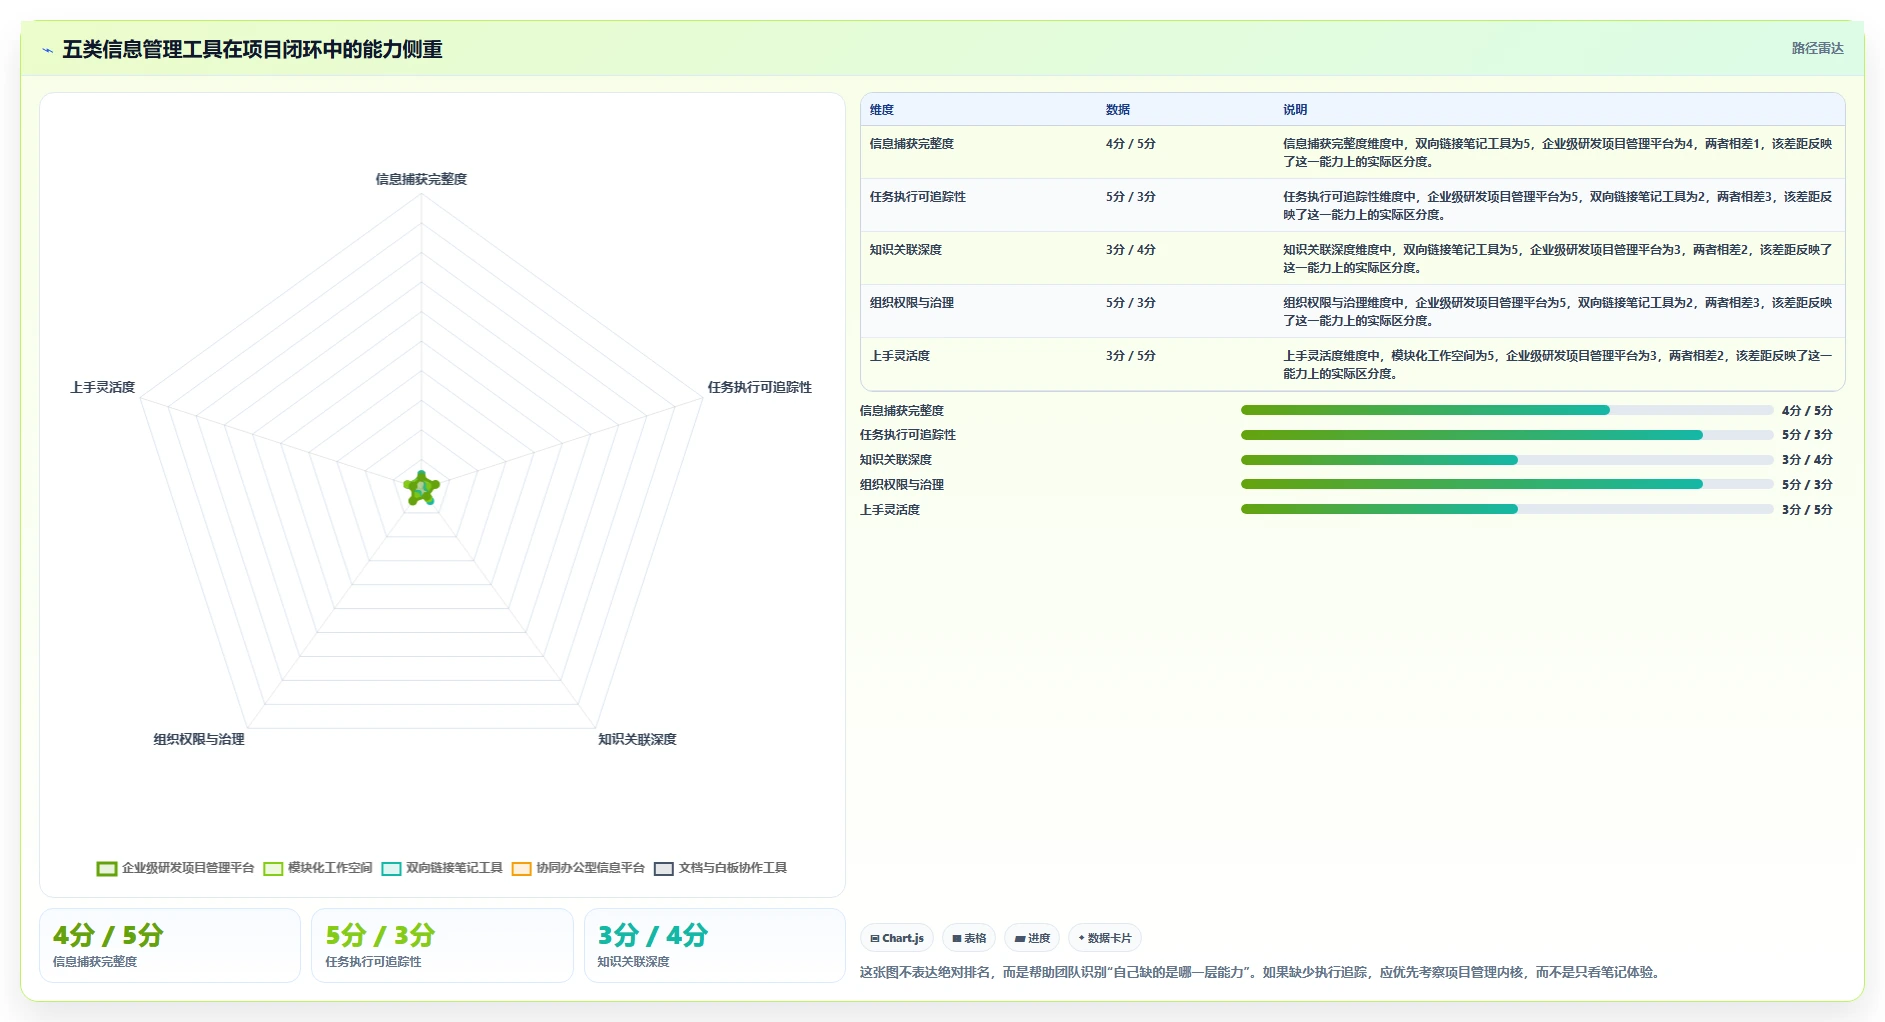This screenshot has height=1022, width=1885.
Task: Click the 说明 column header
Action: pyautogui.click(x=1295, y=110)
